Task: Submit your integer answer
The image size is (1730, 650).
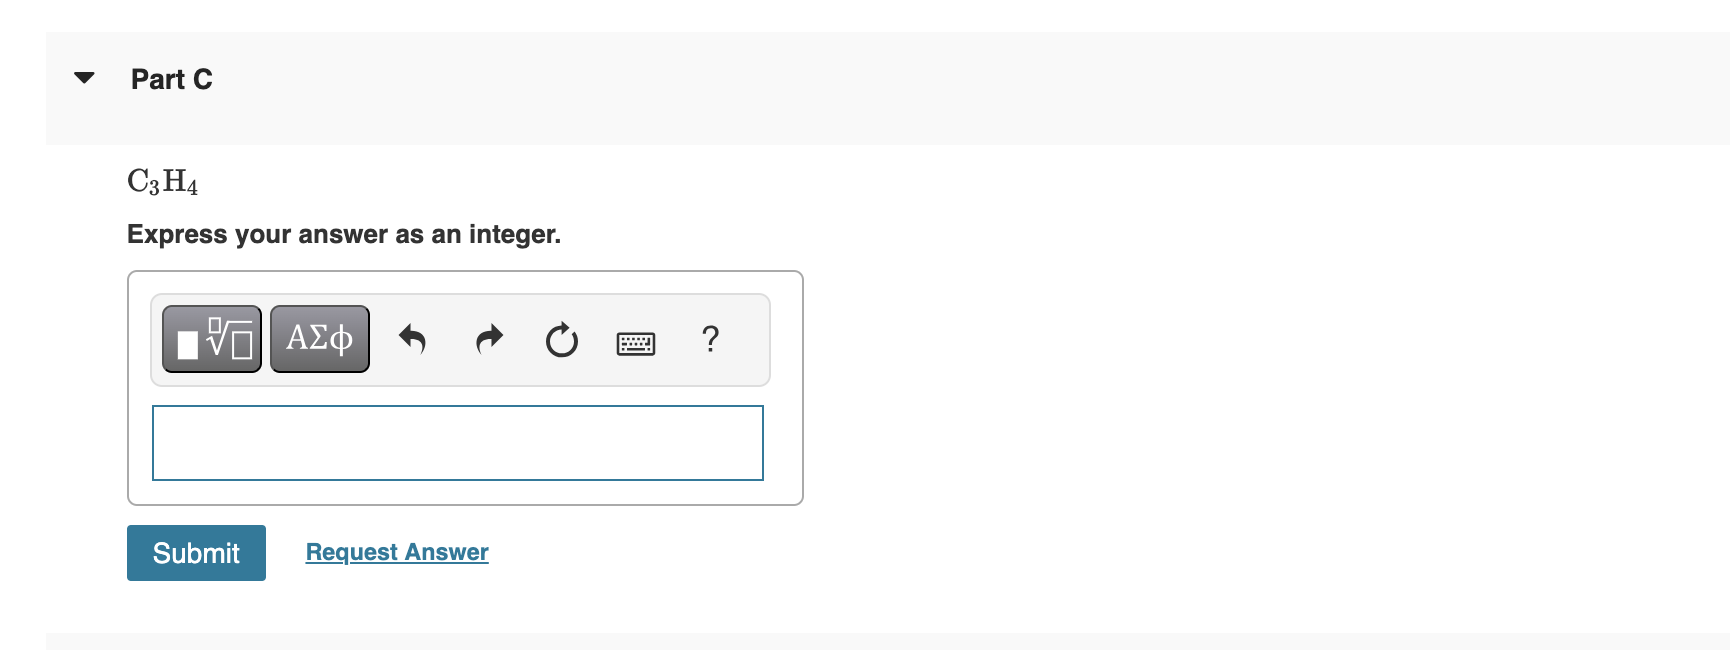Action: 196,552
